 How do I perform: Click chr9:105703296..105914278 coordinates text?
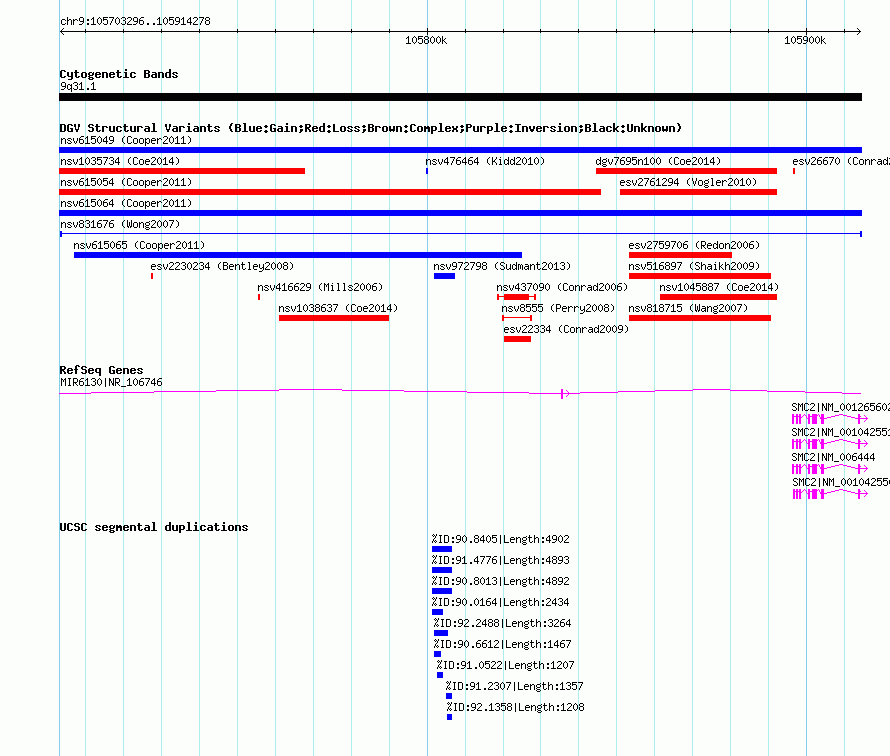pos(135,22)
